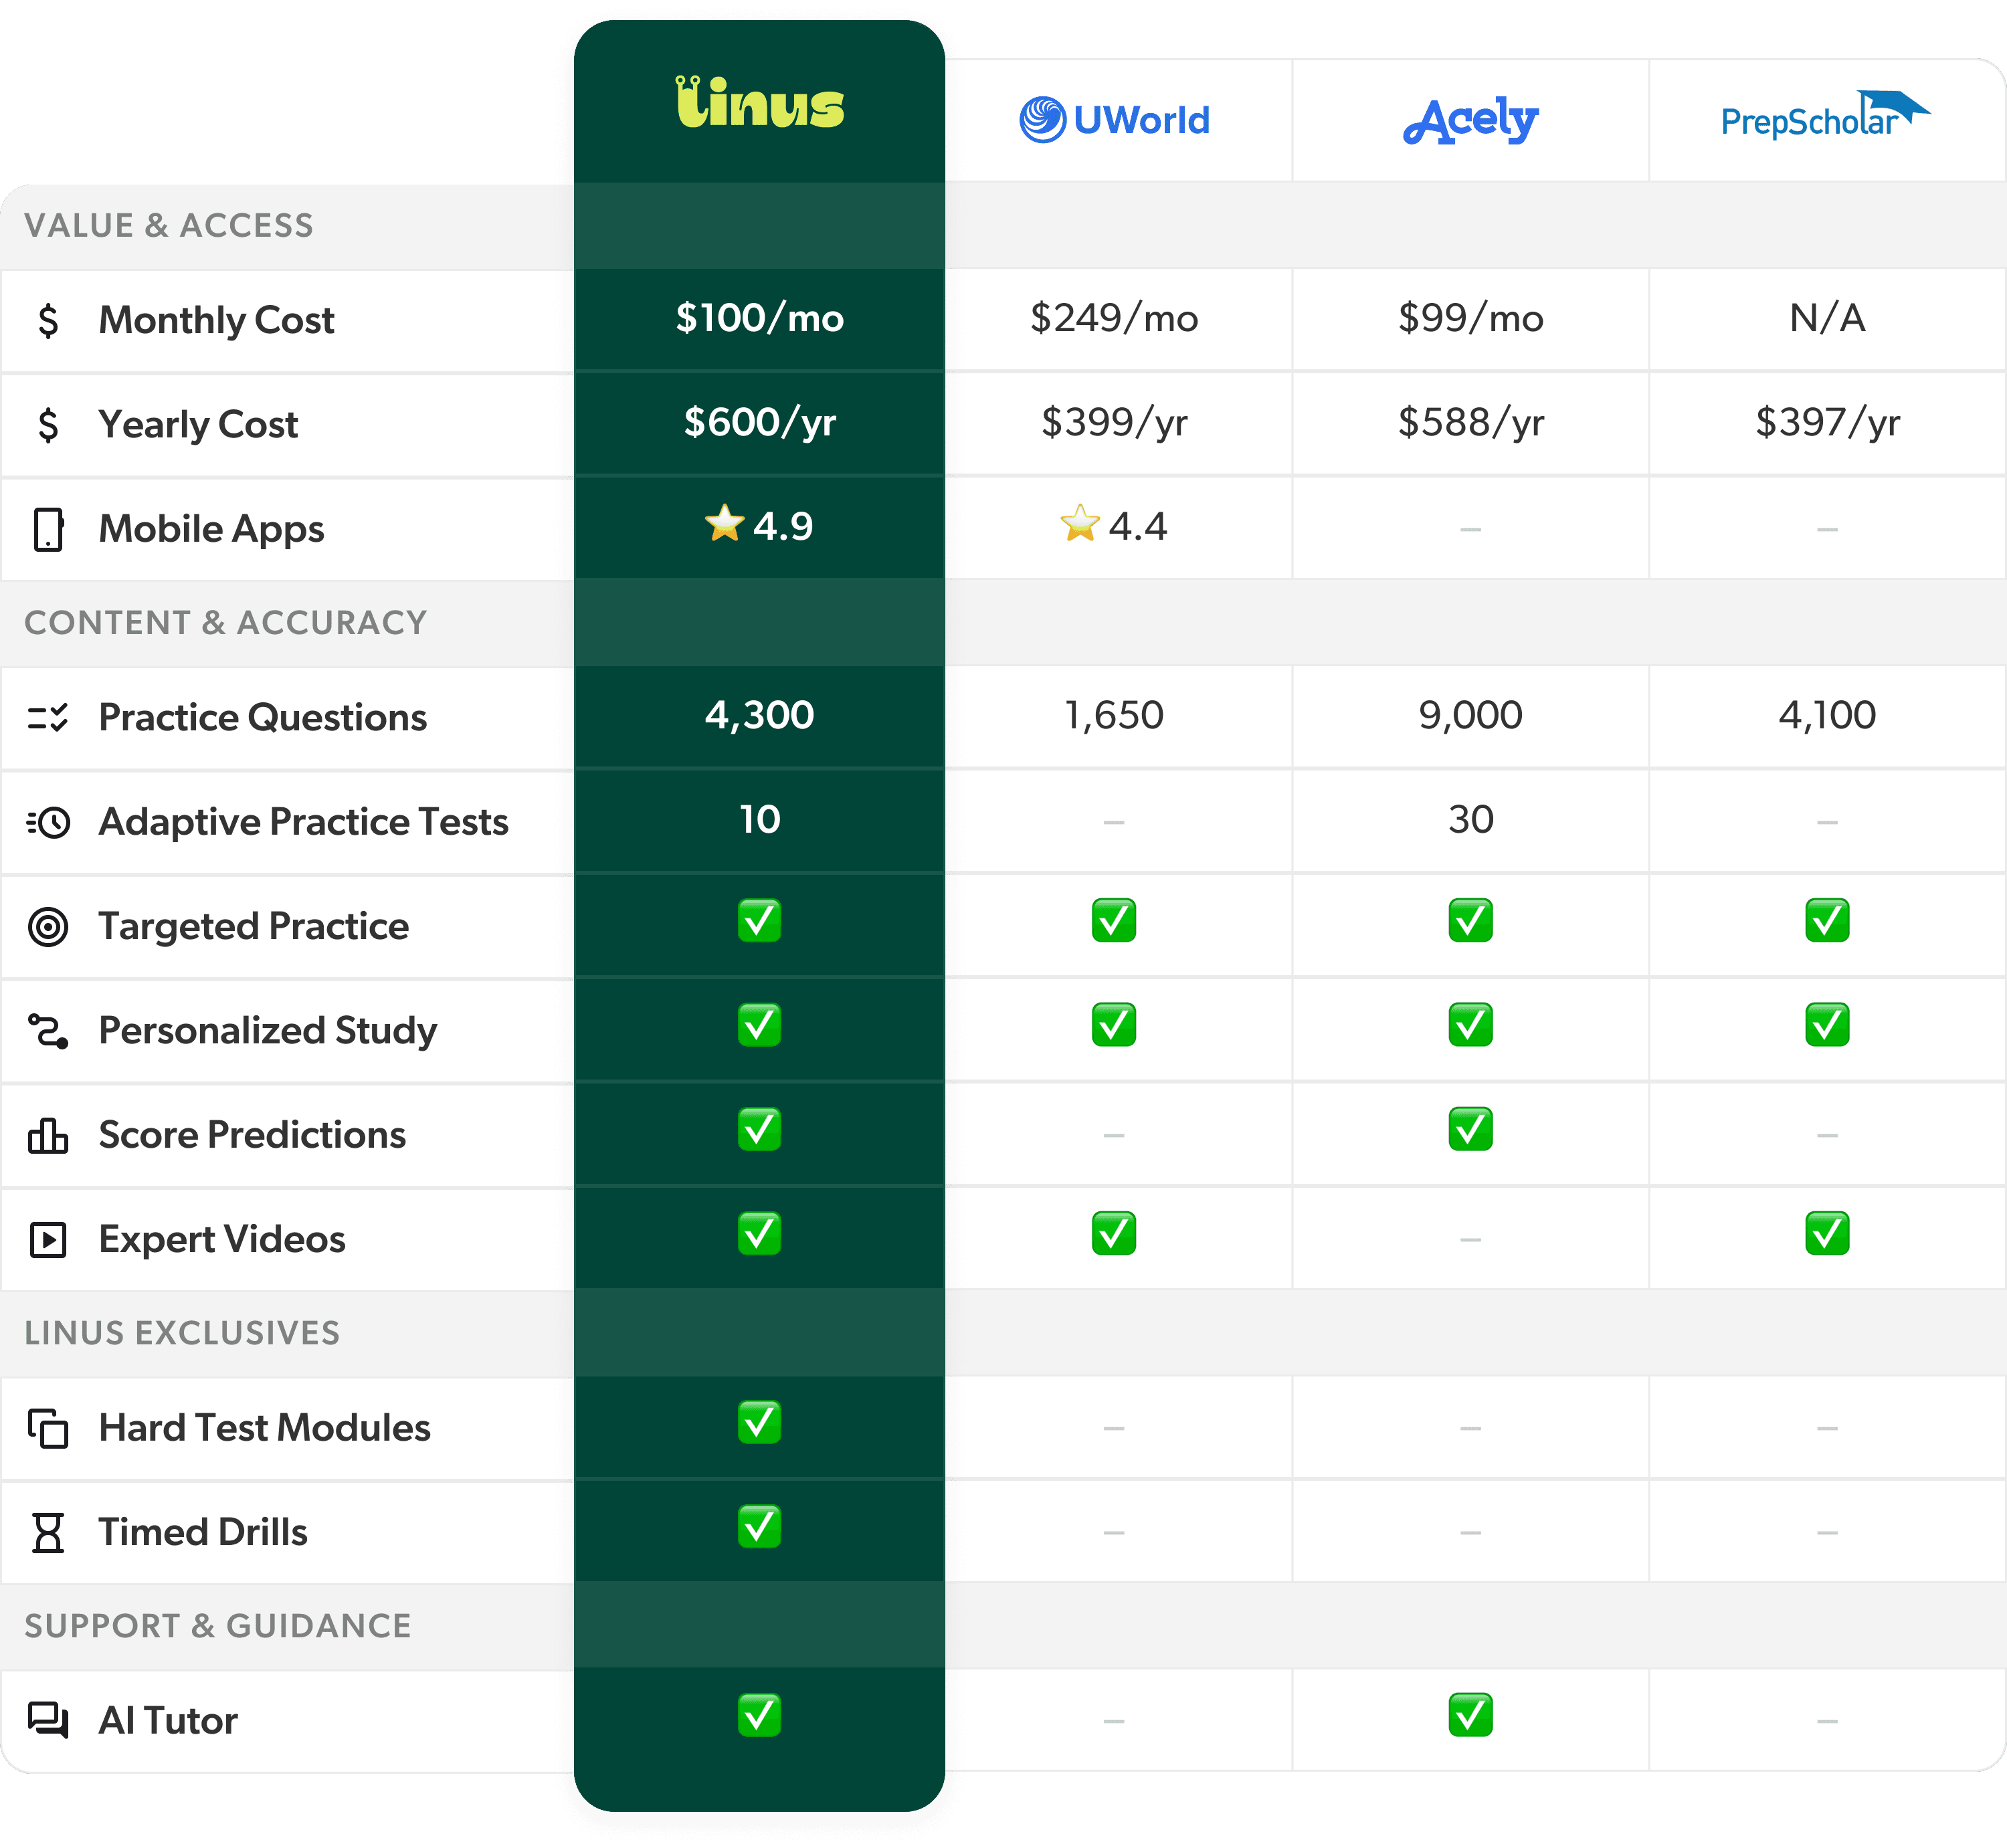Click the checklist icon beside Practice Questions
Viewport: 2007px width, 1848px height.
[48, 717]
